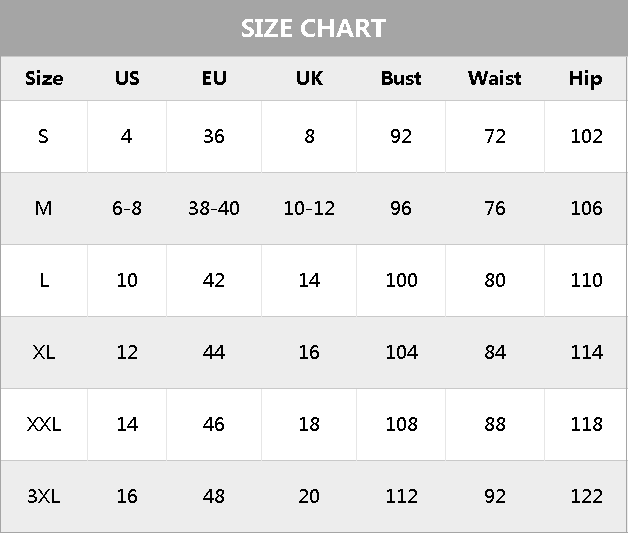Click the Bust column header

coord(401,78)
